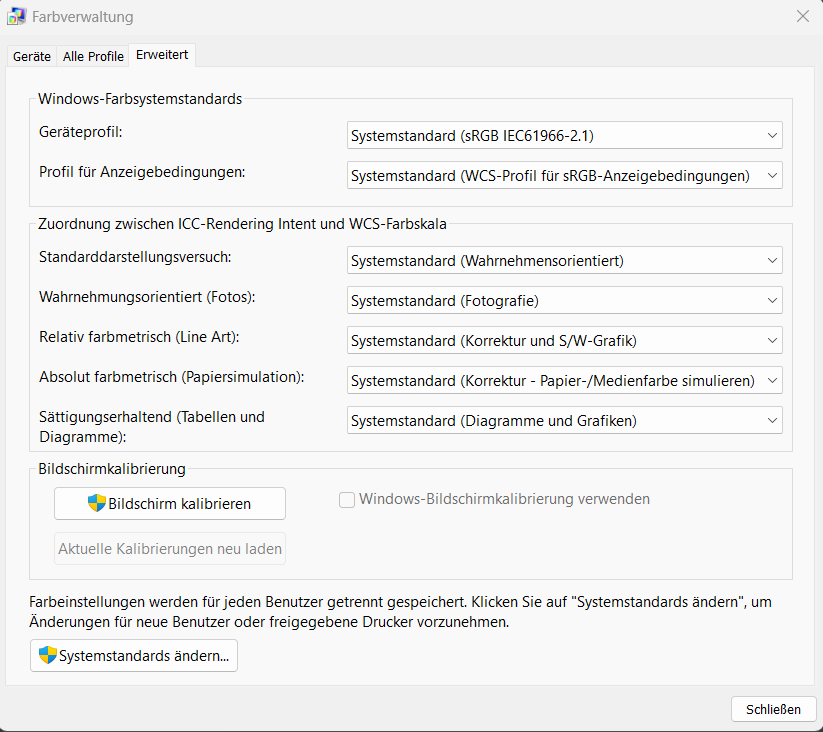Expand Profil für Anzeigebedingungen dropdown

pyautogui.click(x=564, y=176)
